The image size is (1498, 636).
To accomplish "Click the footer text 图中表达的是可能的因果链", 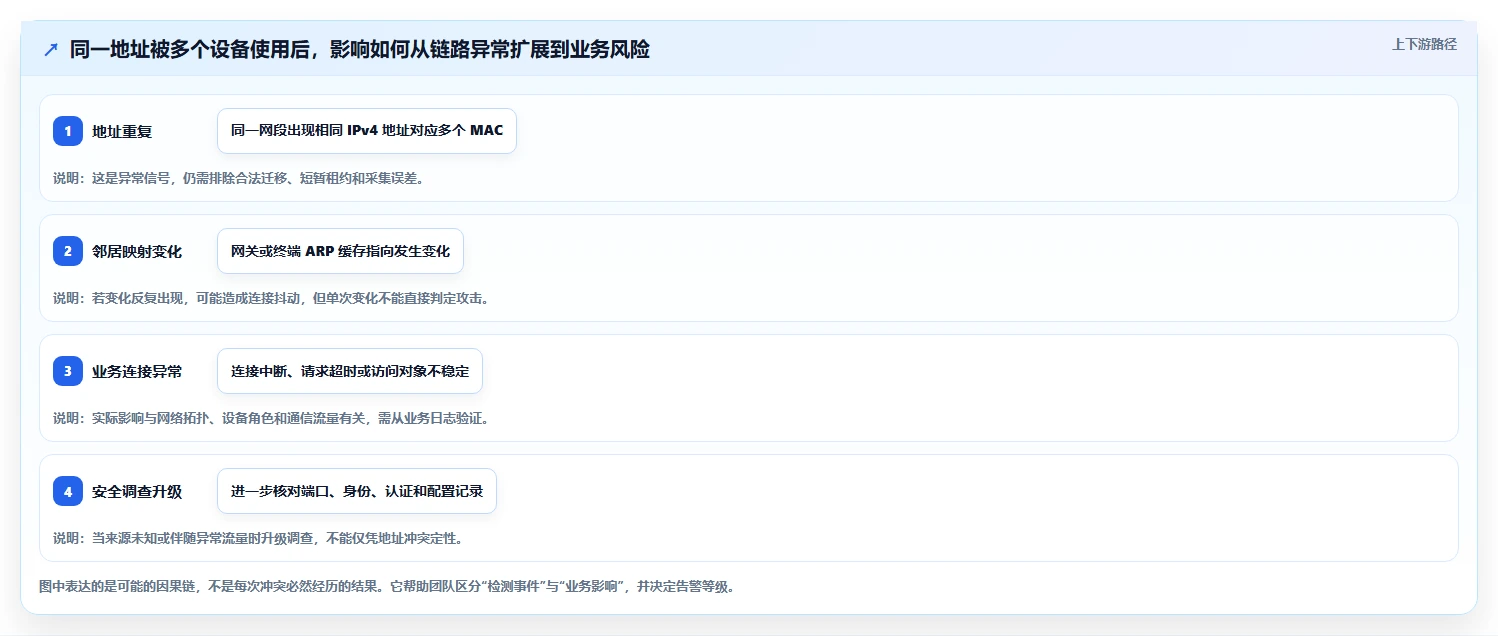I will [x=387, y=587].
